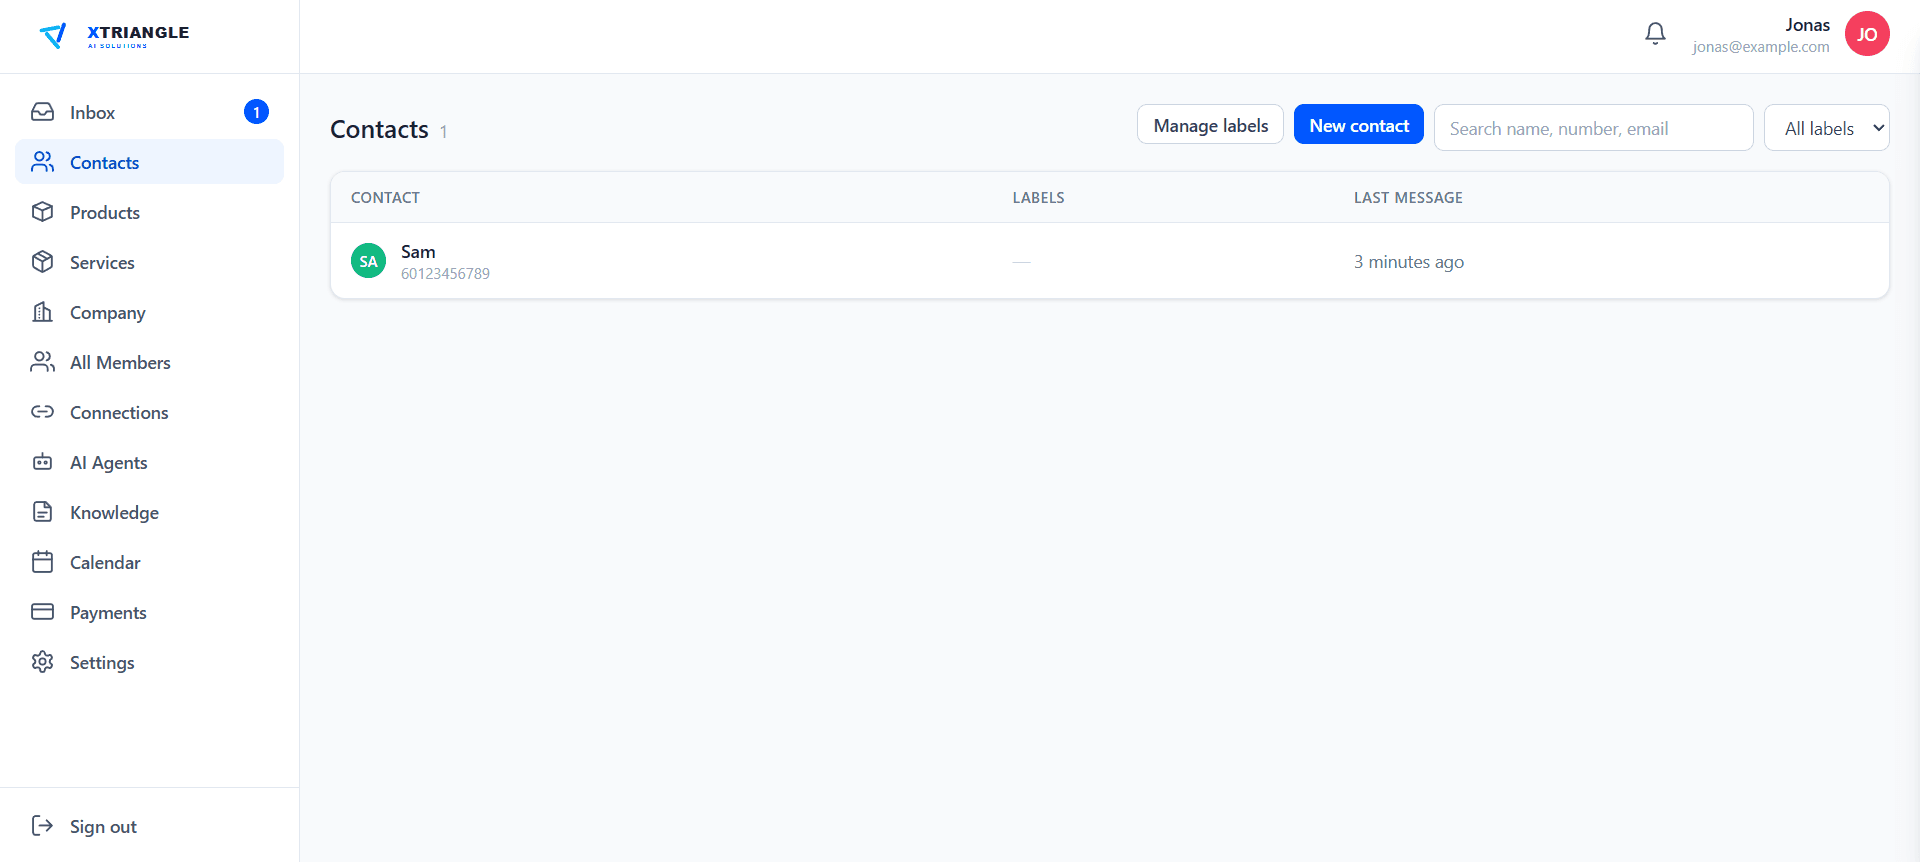1920x862 pixels.
Task: Click the LABELS column header
Action: click(1038, 198)
